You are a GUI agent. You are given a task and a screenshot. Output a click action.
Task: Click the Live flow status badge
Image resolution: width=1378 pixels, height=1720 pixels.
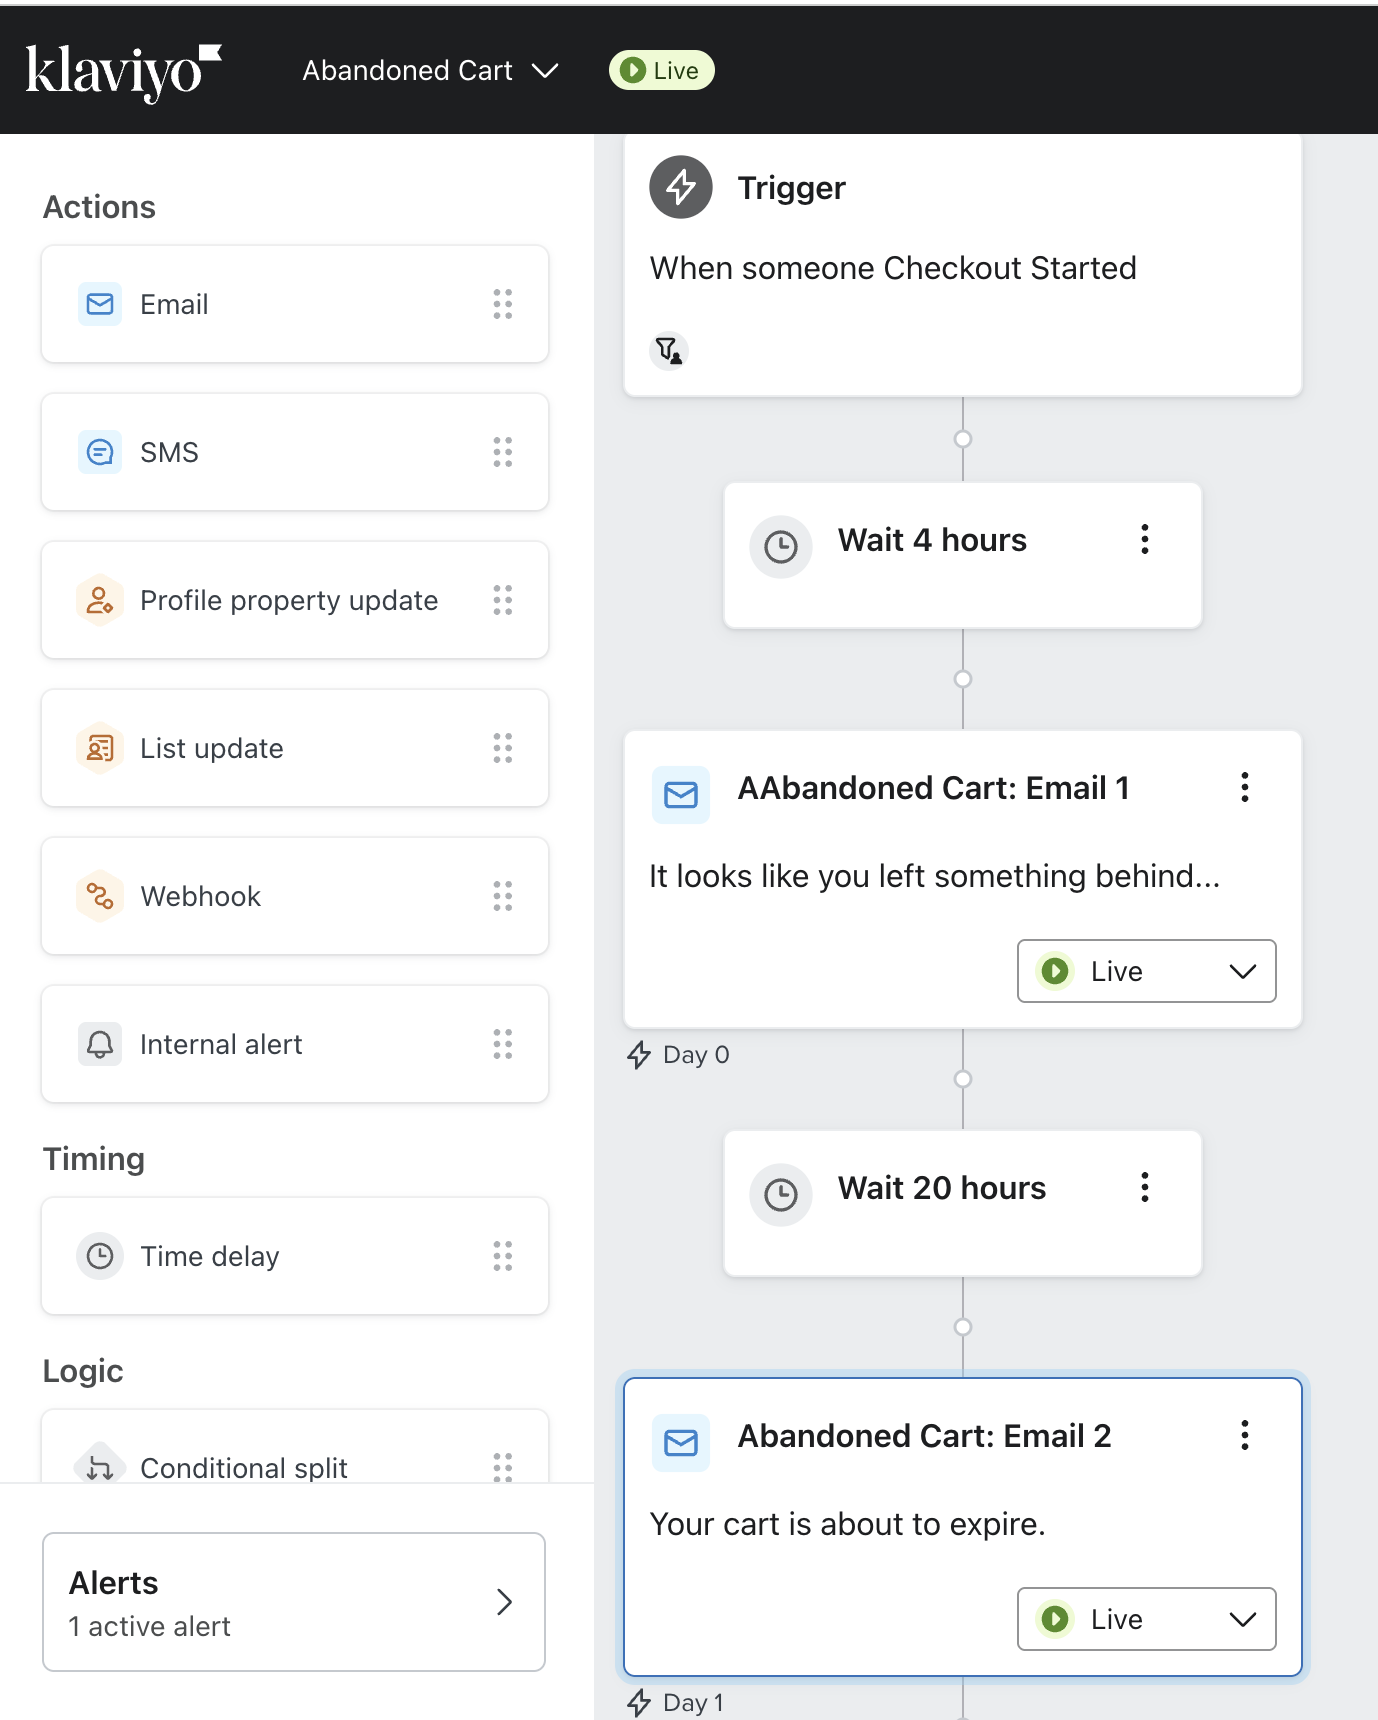click(x=661, y=70)
